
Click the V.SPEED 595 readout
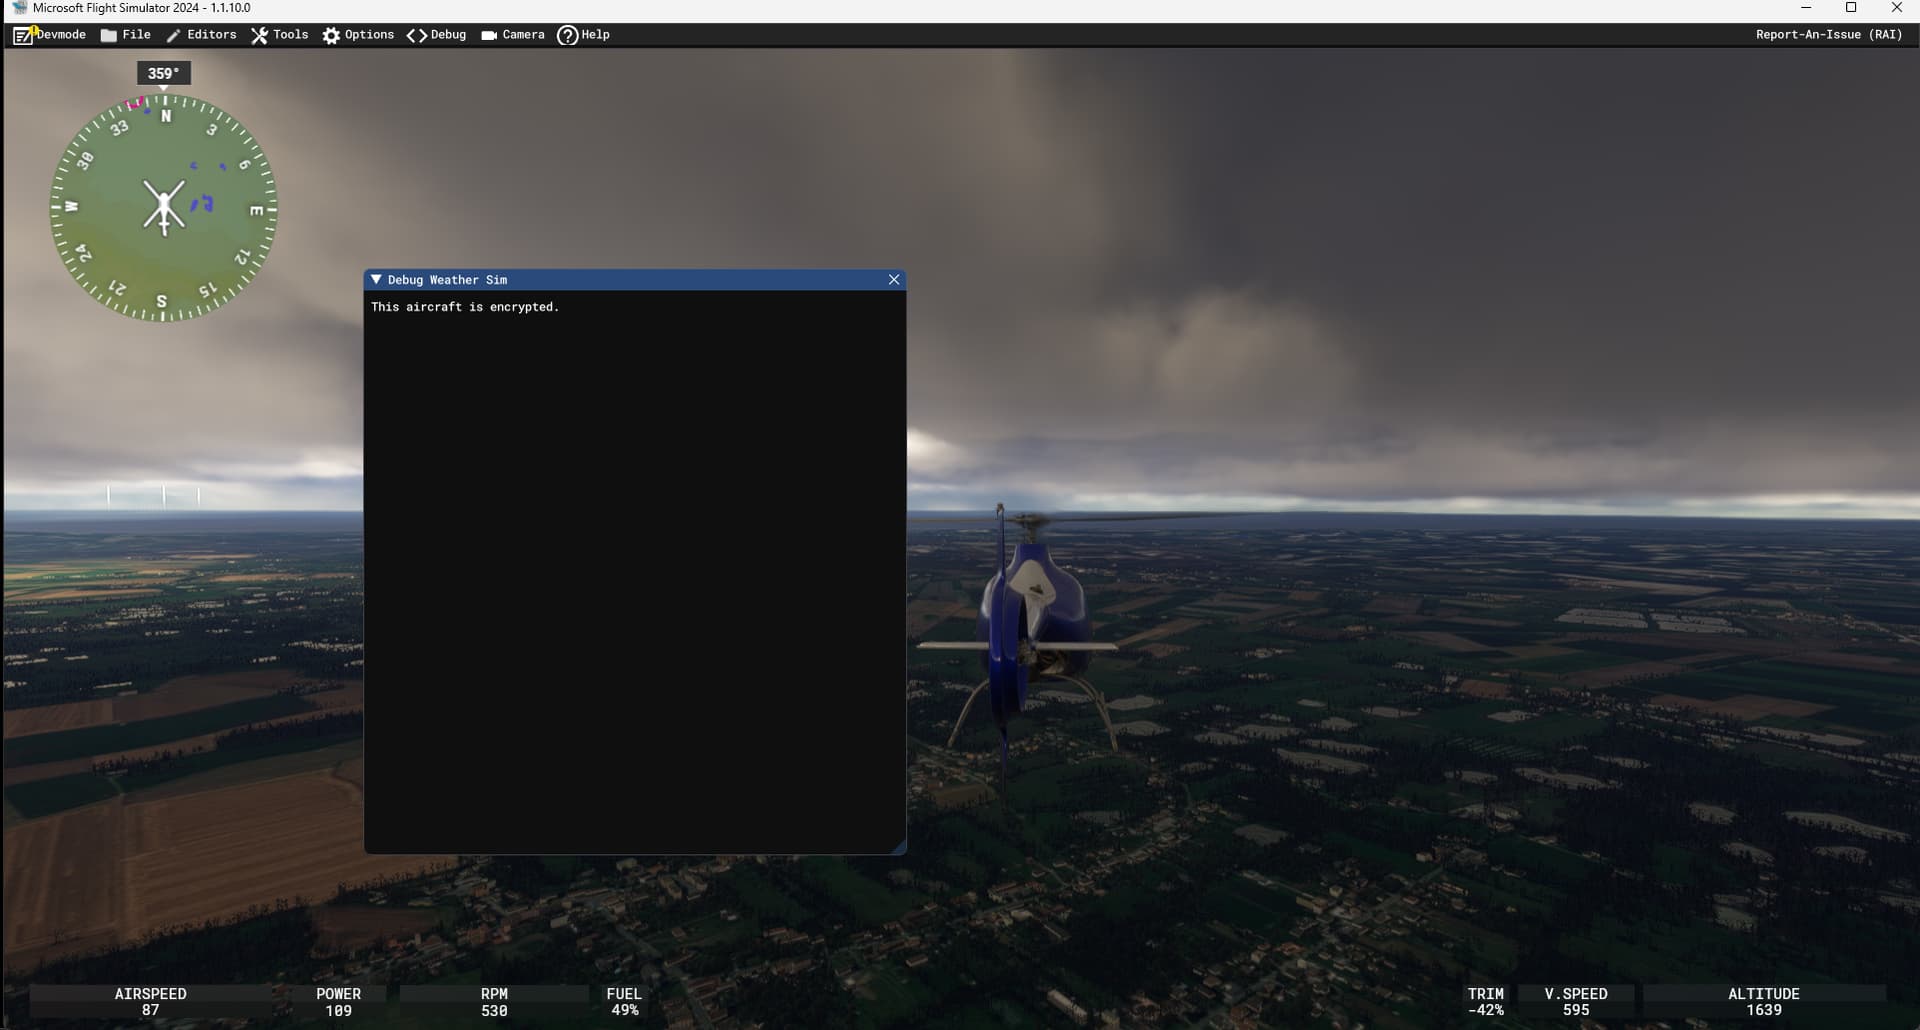(1576, 1002)
